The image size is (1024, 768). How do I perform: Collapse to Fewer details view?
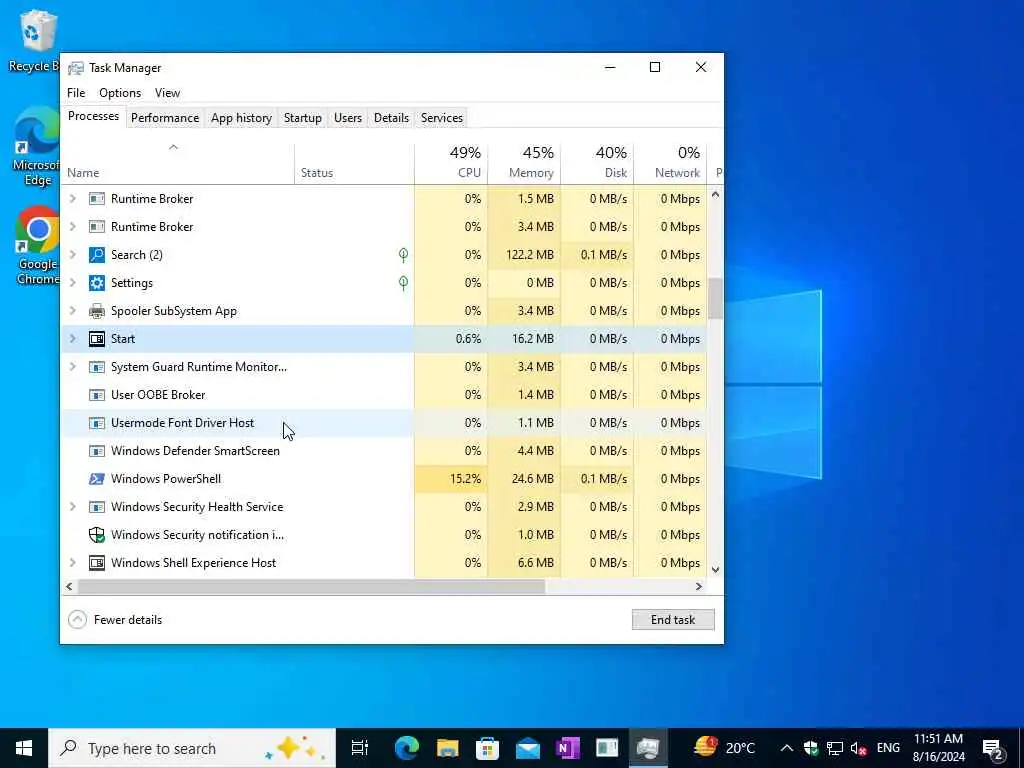pyautogui.click(x=116, y=620)
